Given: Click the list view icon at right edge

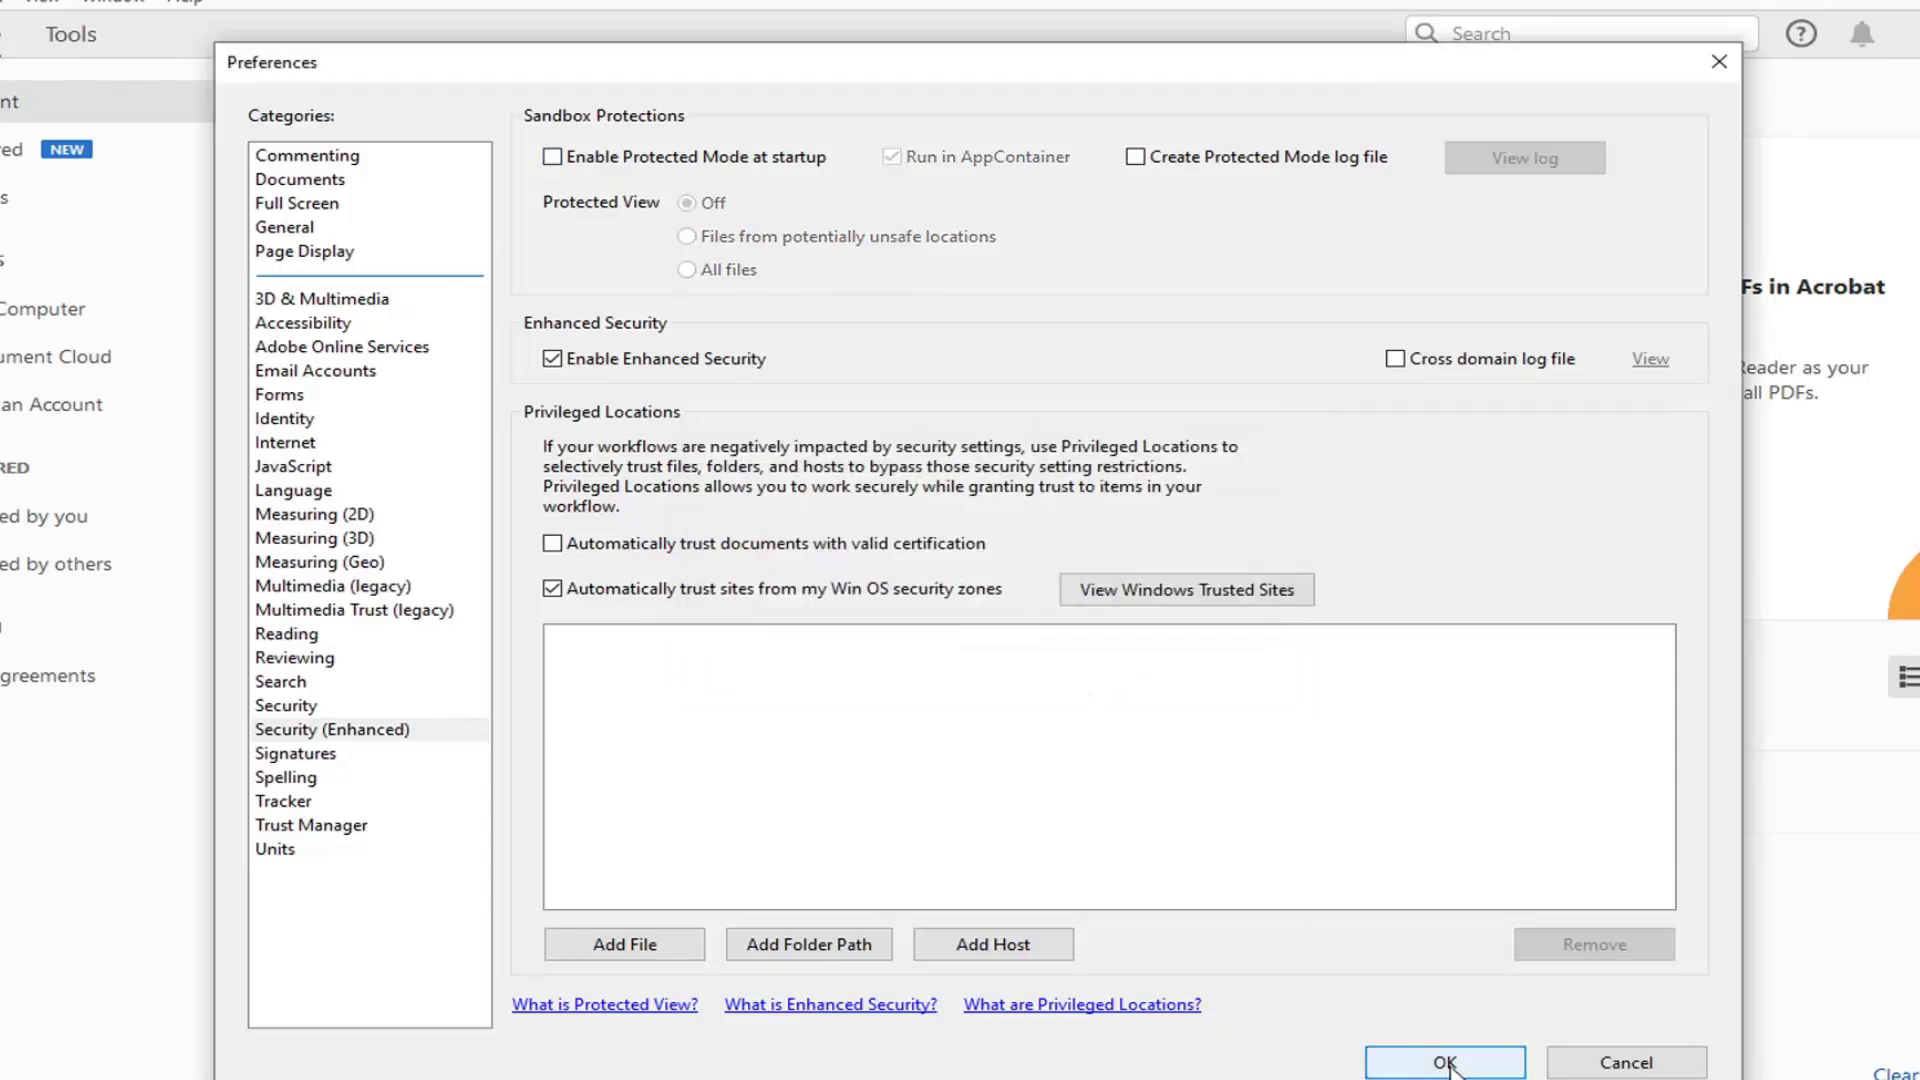Looking at the screenshot, I should pos(1908,677).
